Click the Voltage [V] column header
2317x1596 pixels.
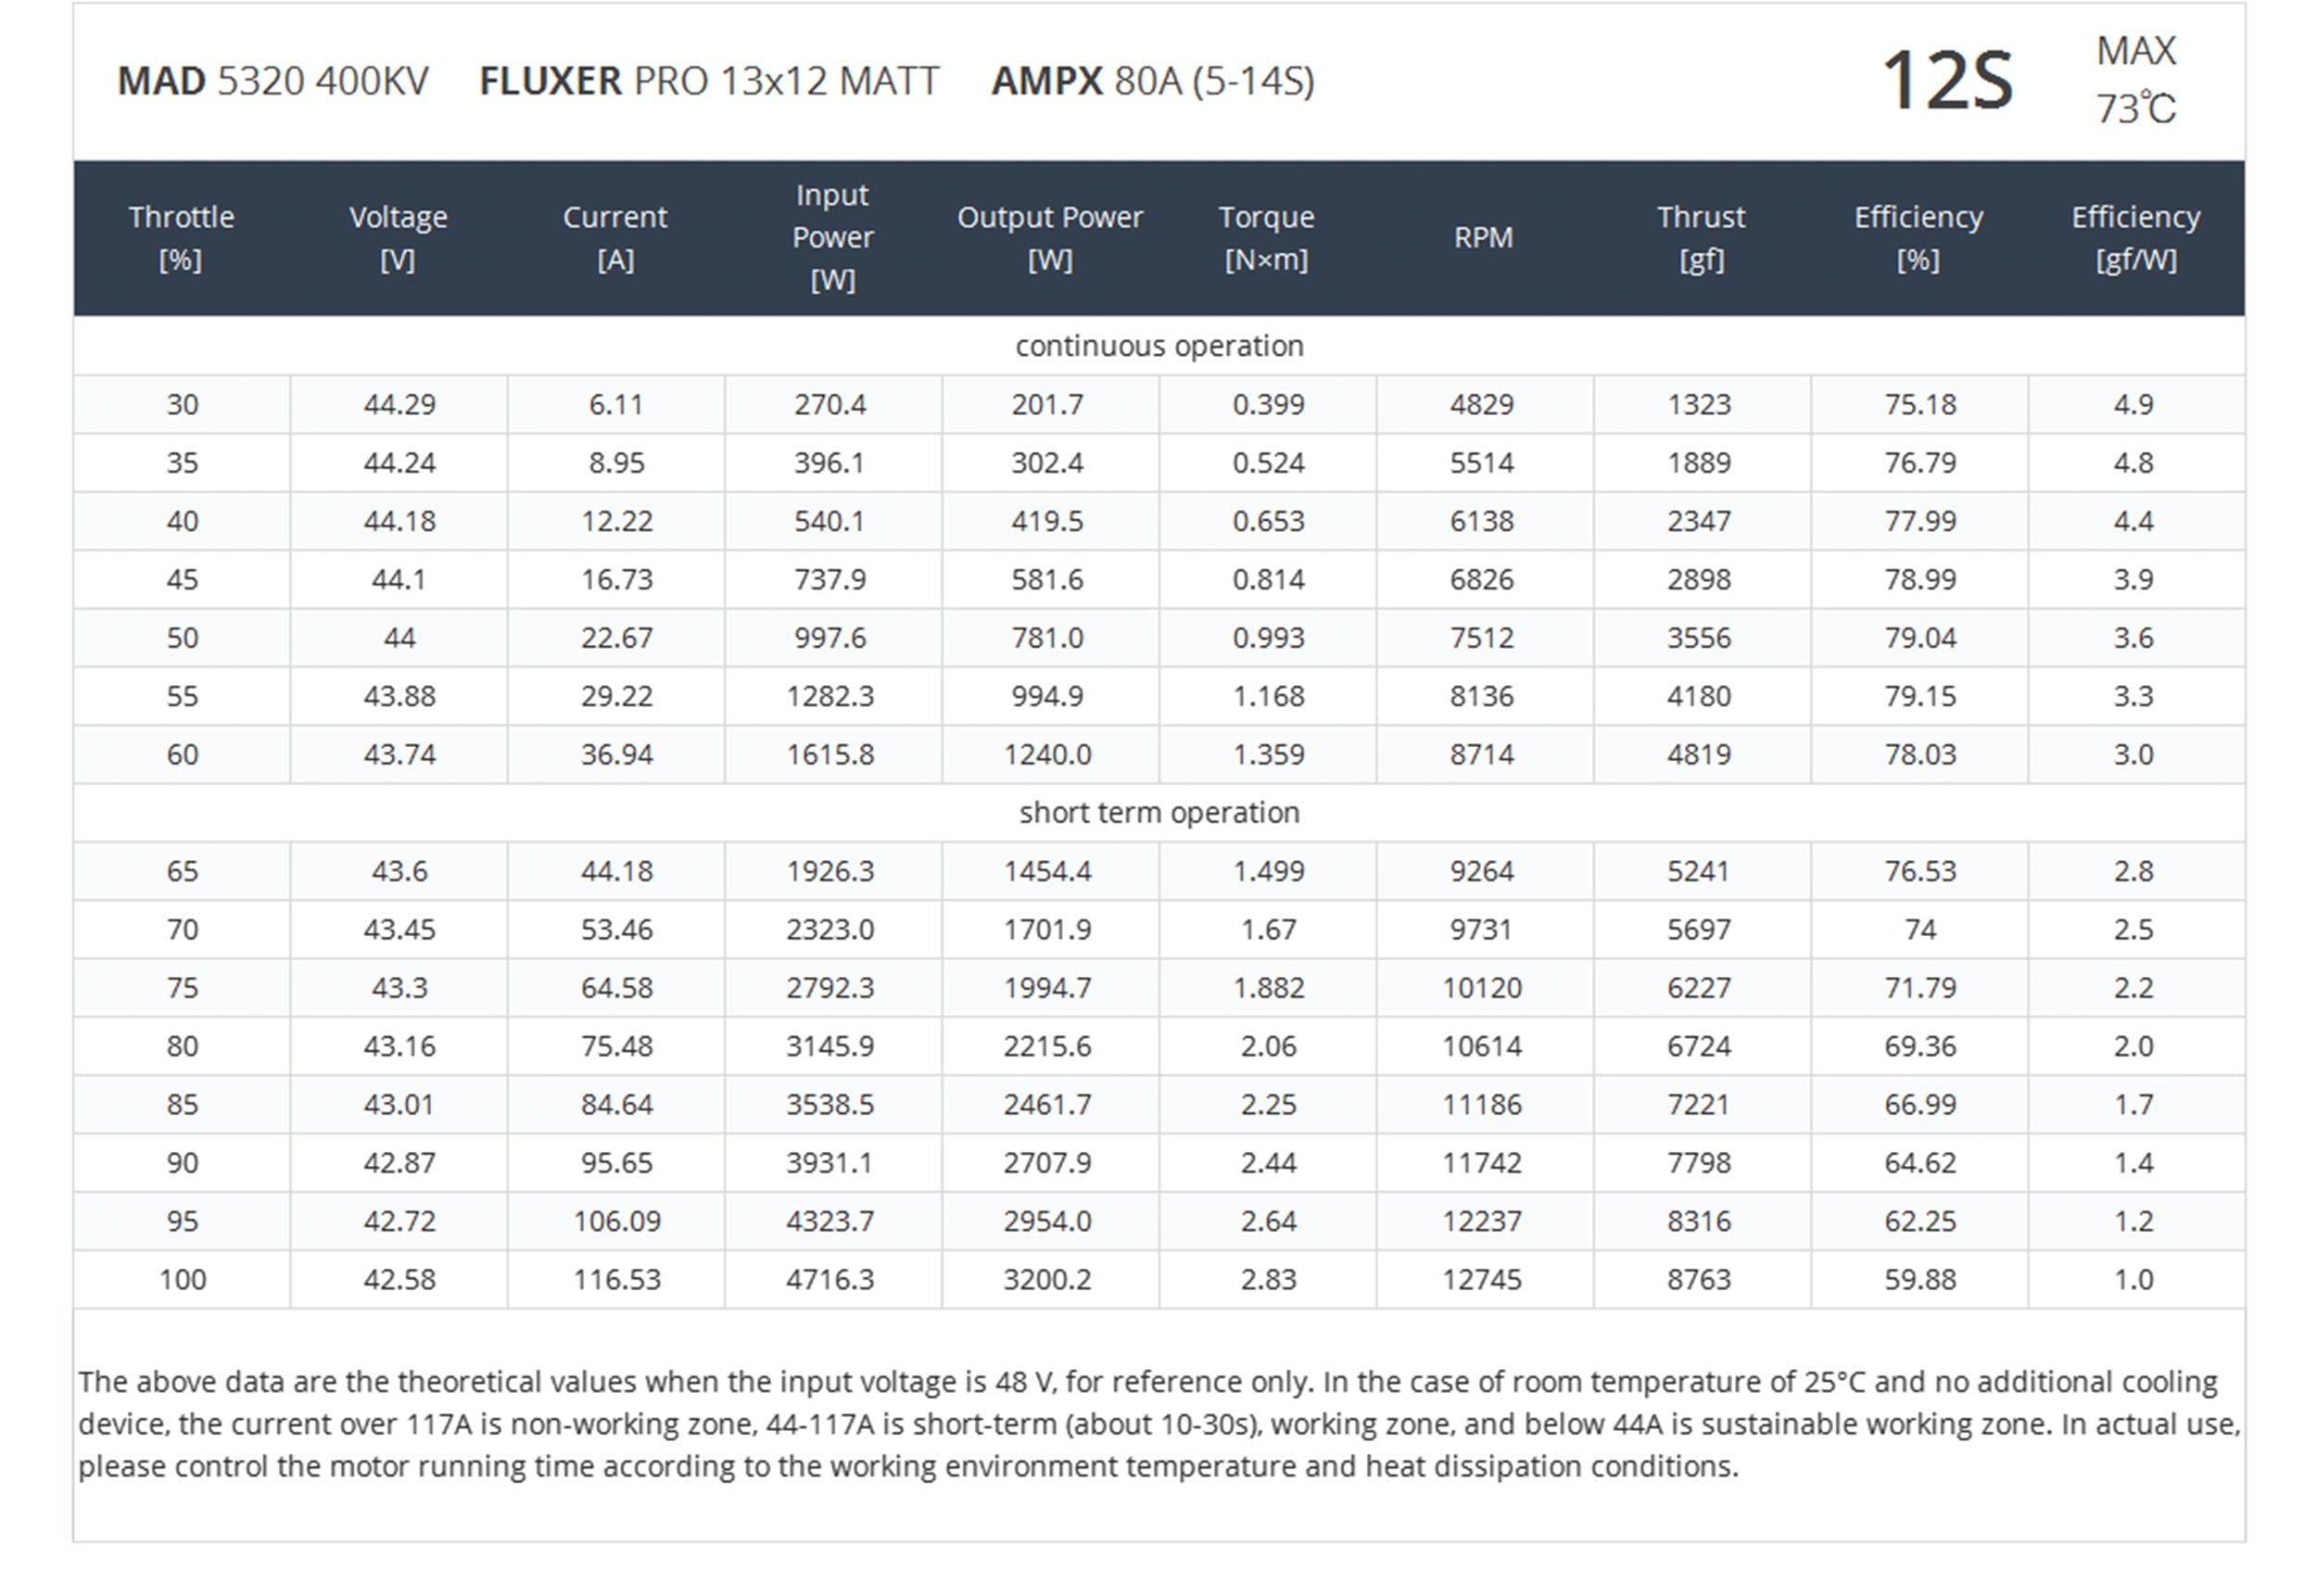click(398, 238)
